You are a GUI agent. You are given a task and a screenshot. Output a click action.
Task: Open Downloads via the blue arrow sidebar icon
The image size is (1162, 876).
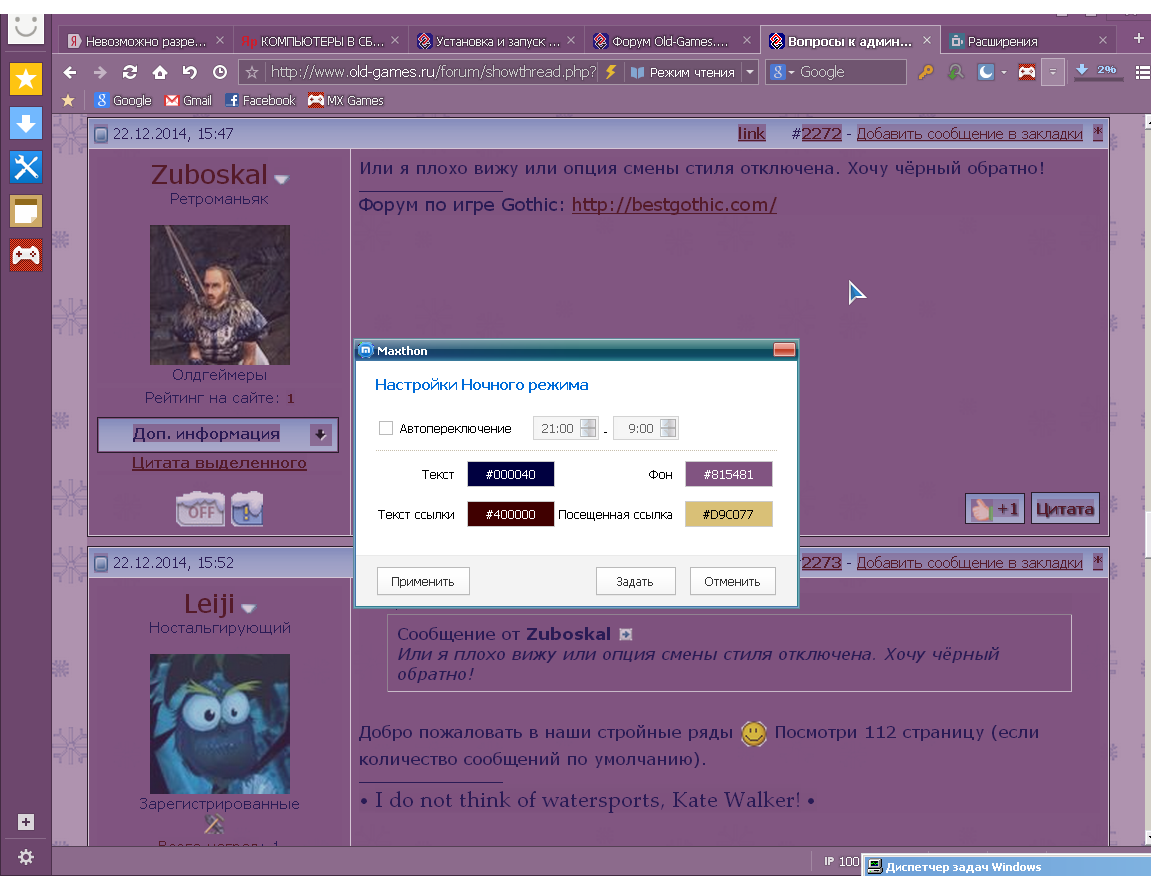pos(25,123)
